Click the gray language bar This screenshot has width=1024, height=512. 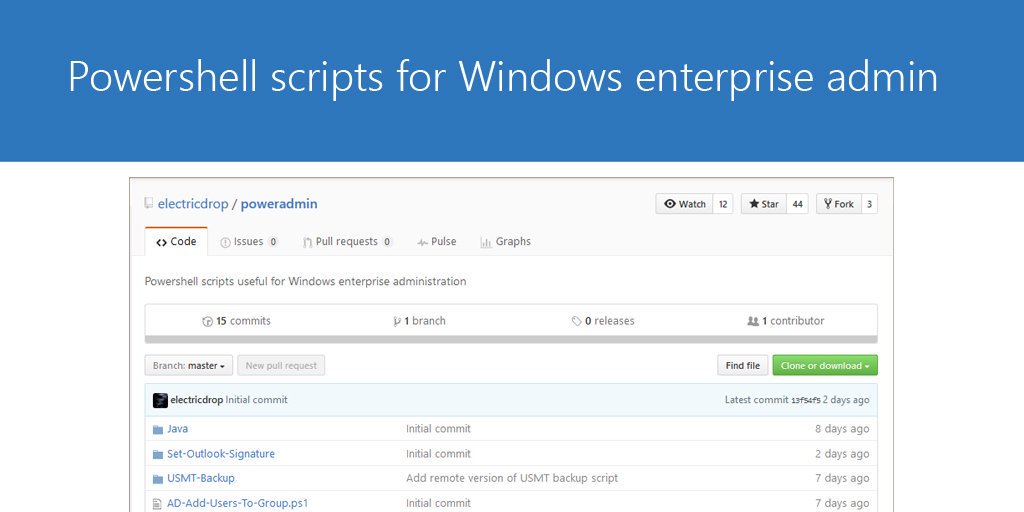click(511, 340)
